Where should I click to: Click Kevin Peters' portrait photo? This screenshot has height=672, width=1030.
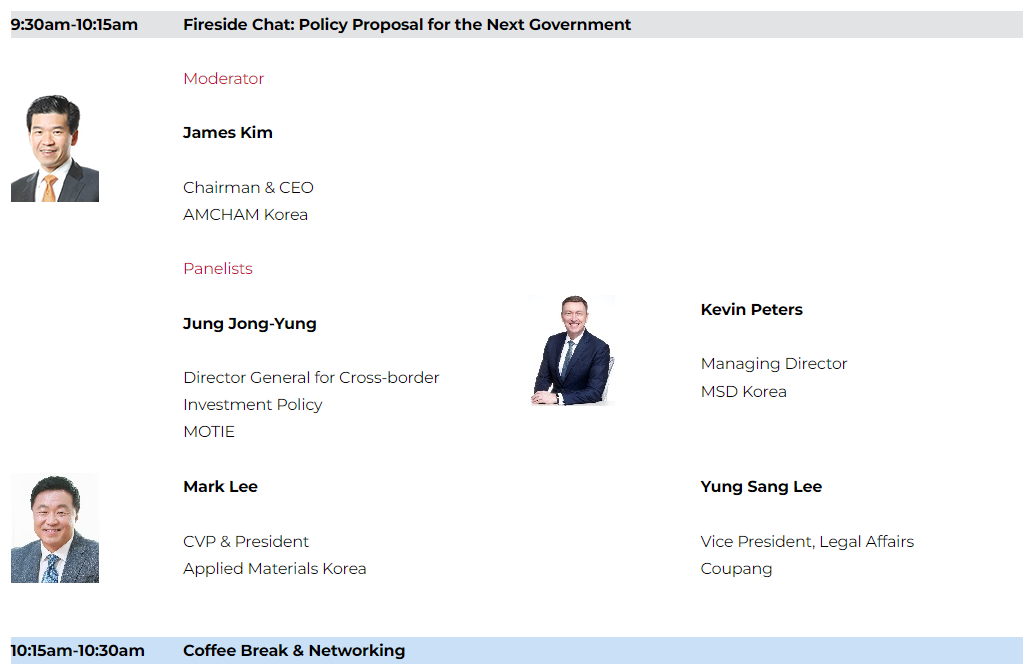pos(572,350)
